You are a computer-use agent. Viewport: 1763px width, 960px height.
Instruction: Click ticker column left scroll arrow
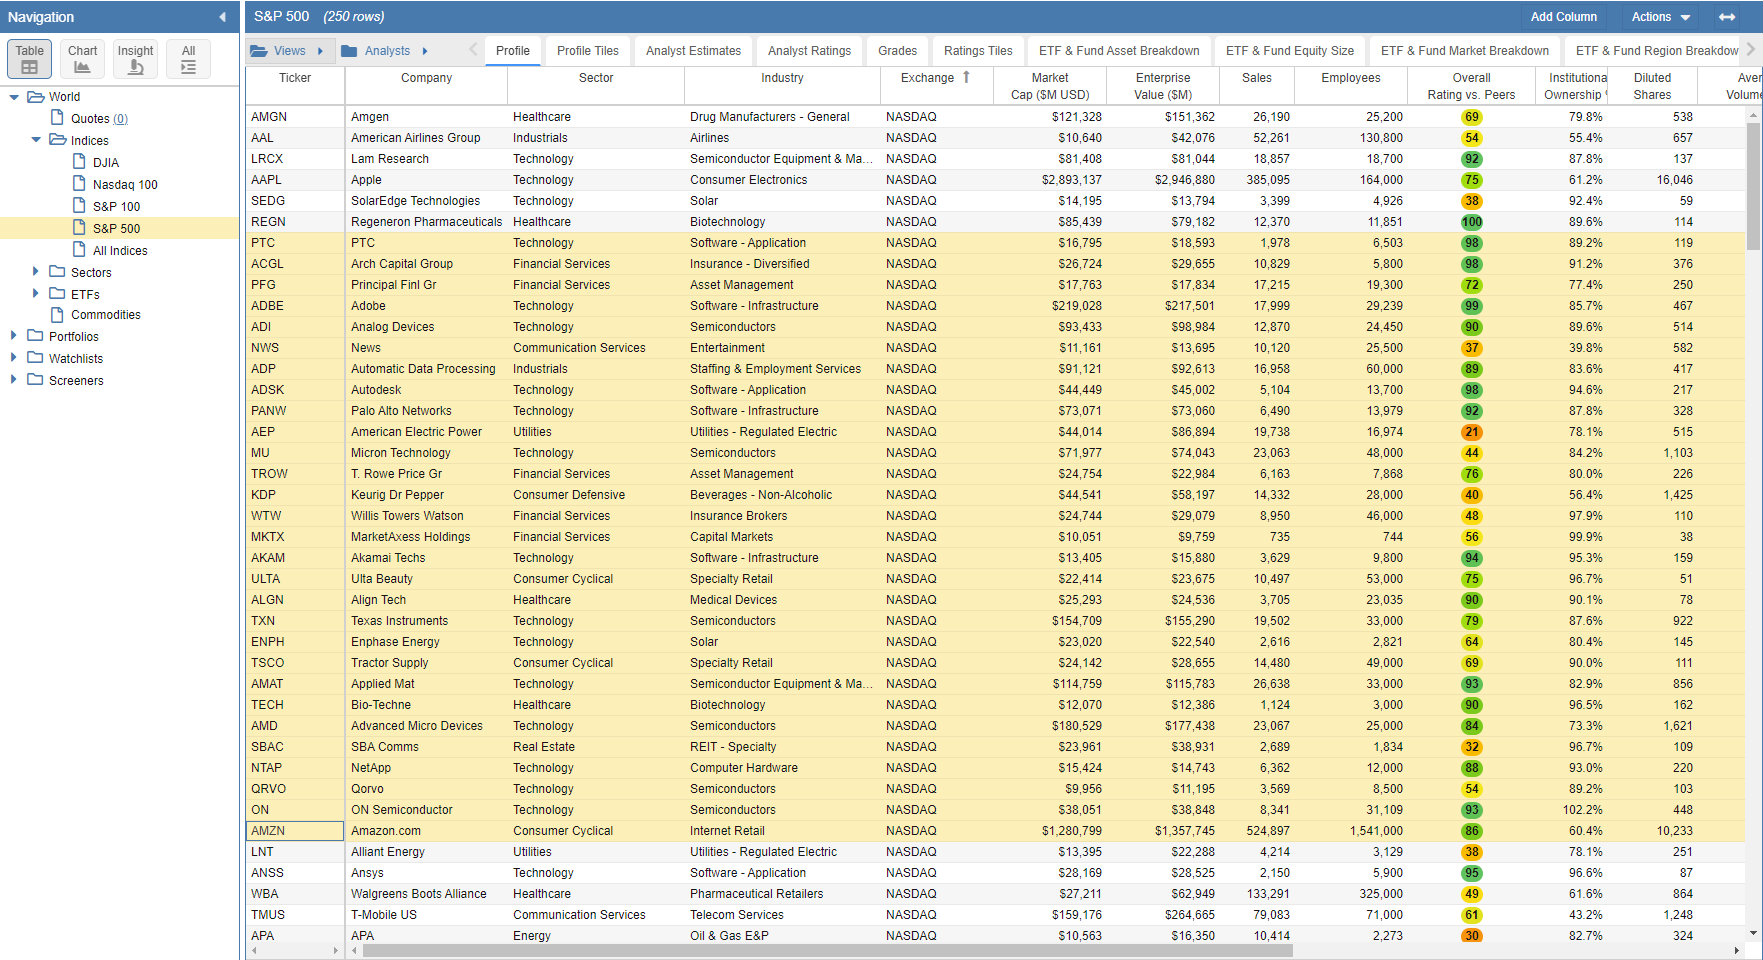(254, 951)
